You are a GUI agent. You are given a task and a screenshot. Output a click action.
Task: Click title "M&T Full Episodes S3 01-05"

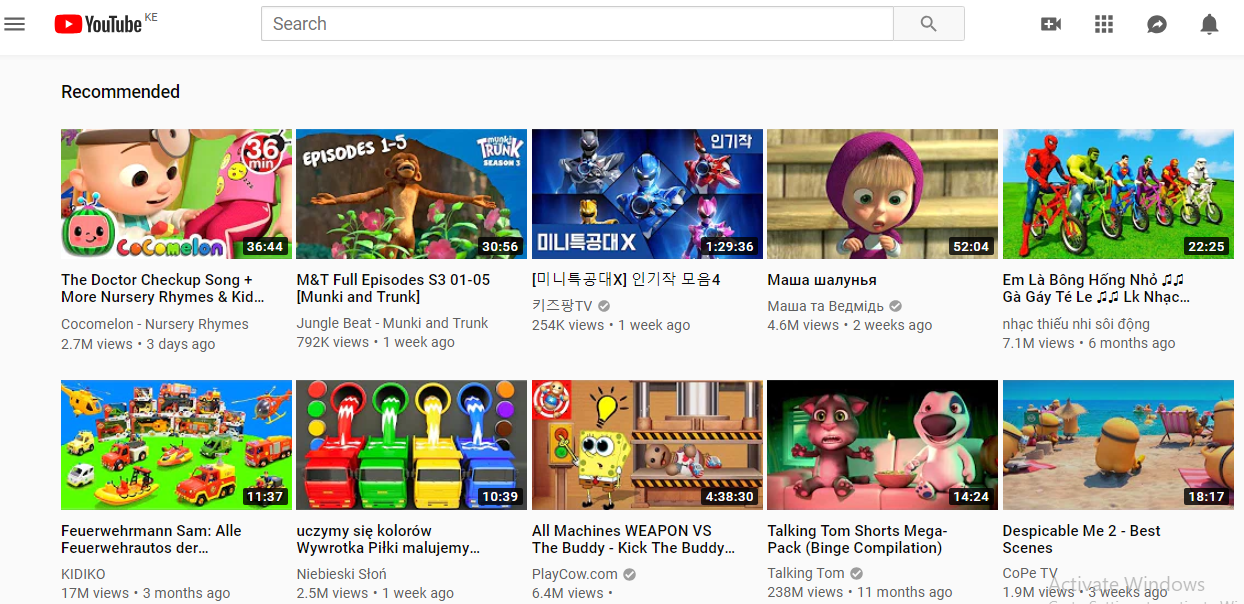click(x=393, y=288)
